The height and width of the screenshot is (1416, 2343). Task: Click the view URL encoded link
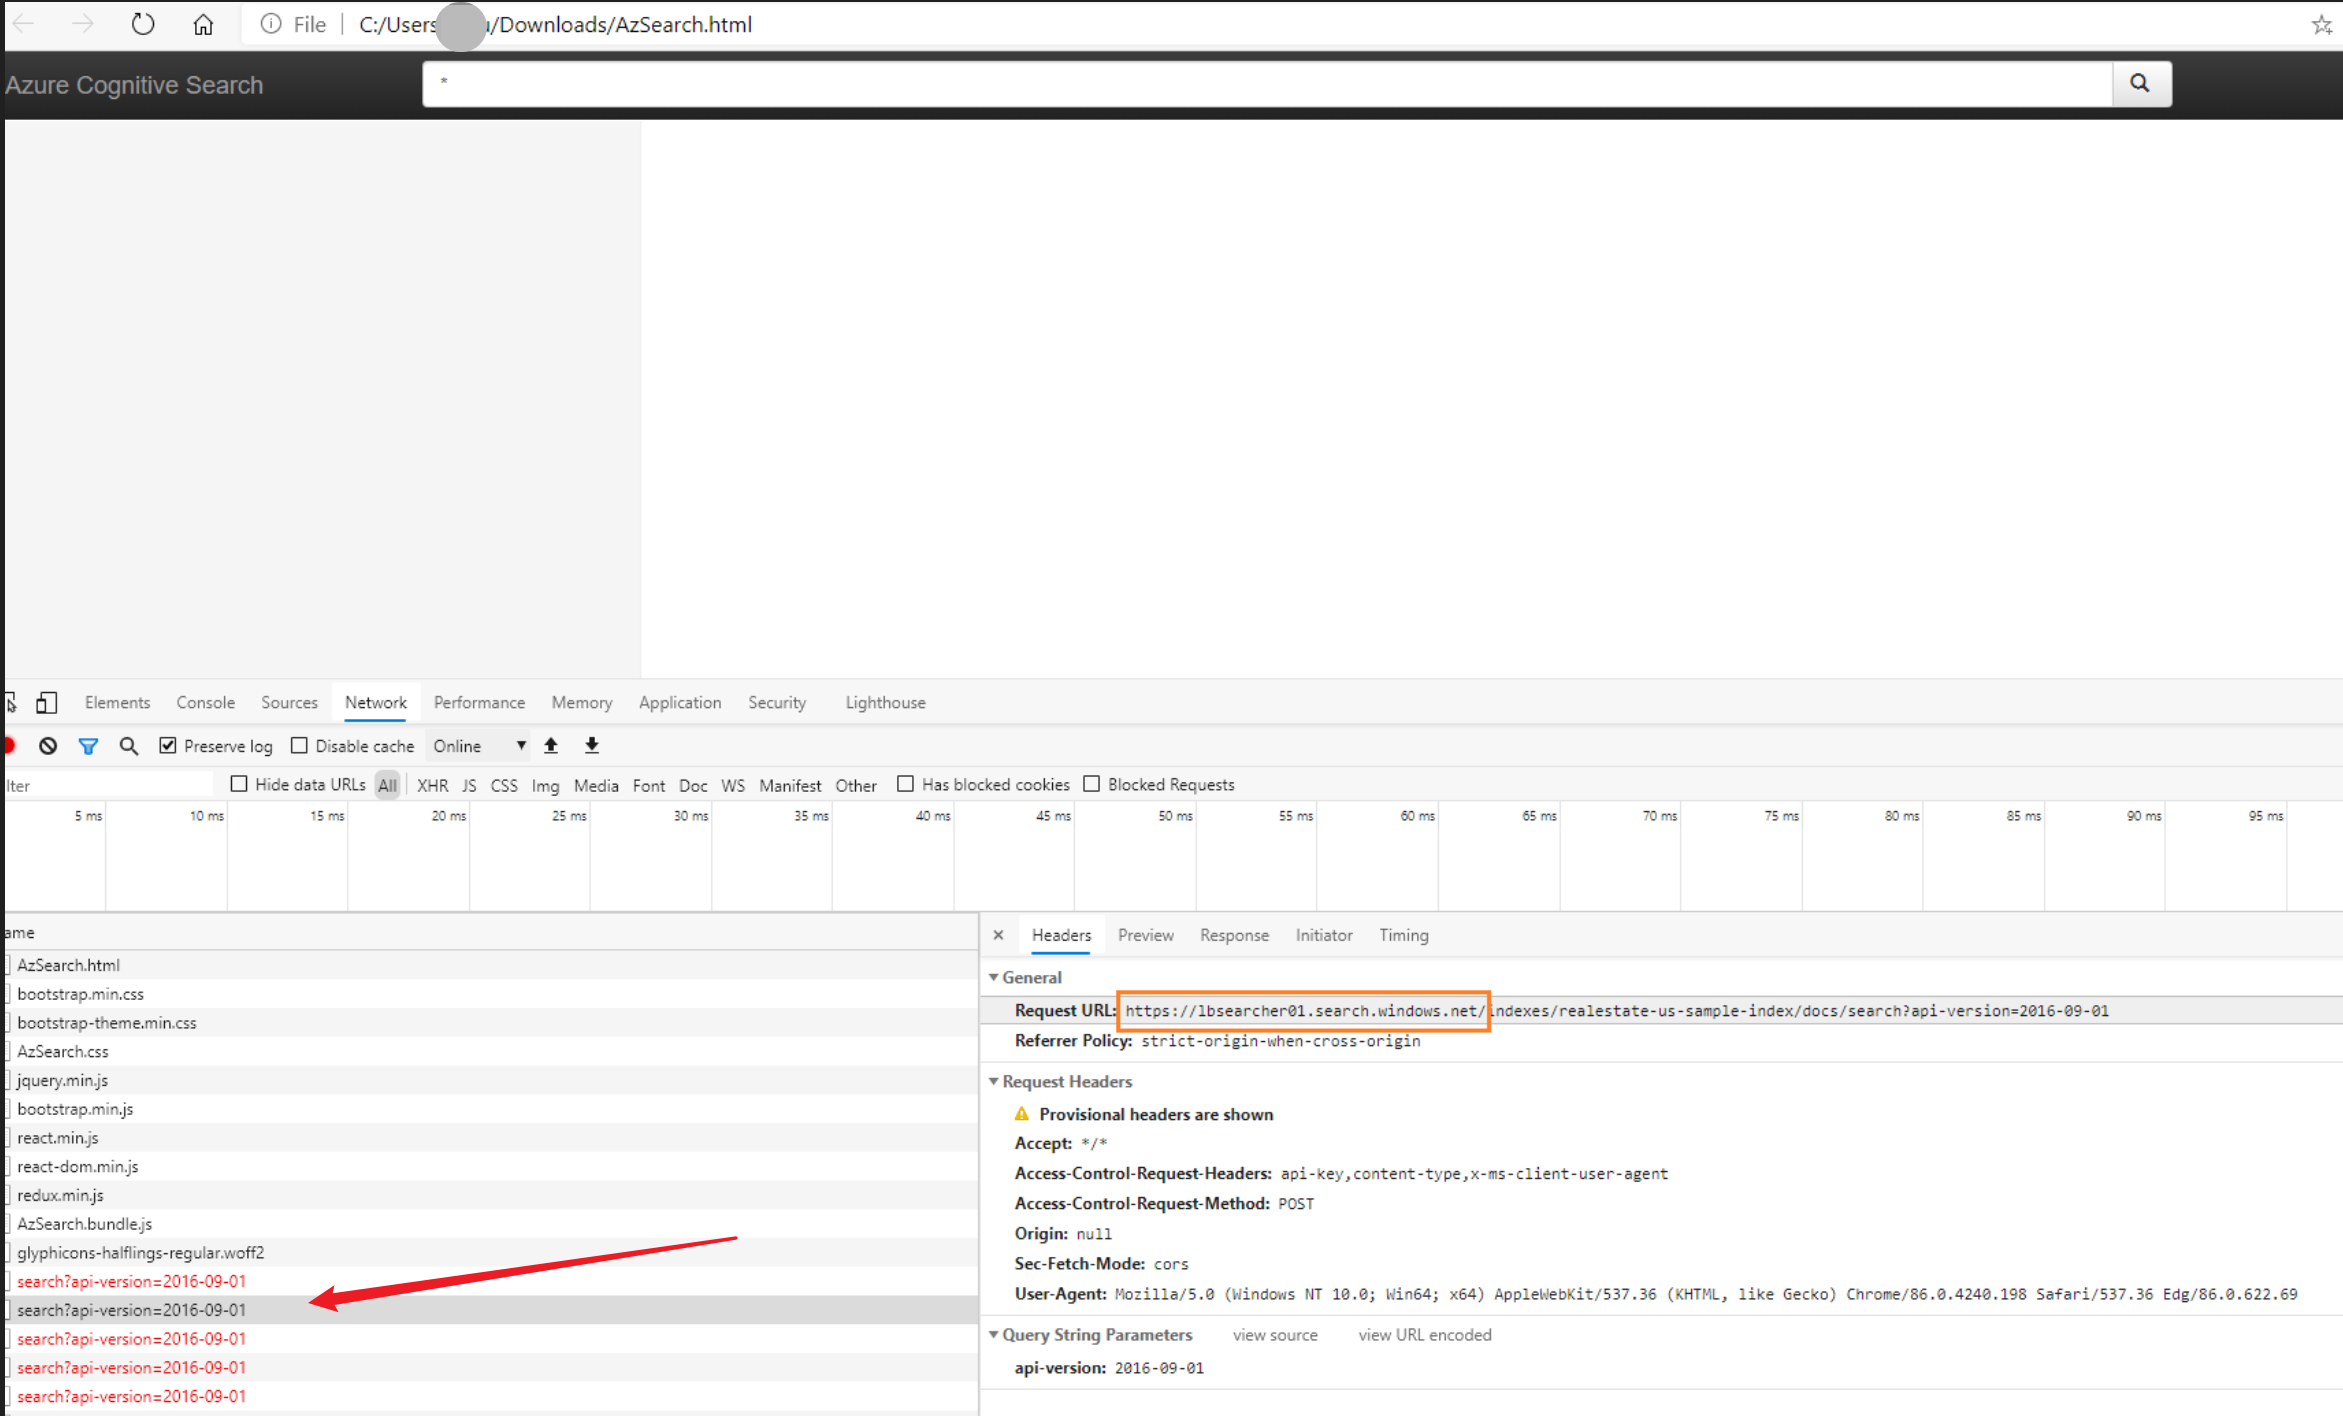pyautogui.click(x=1424, y=1335)
